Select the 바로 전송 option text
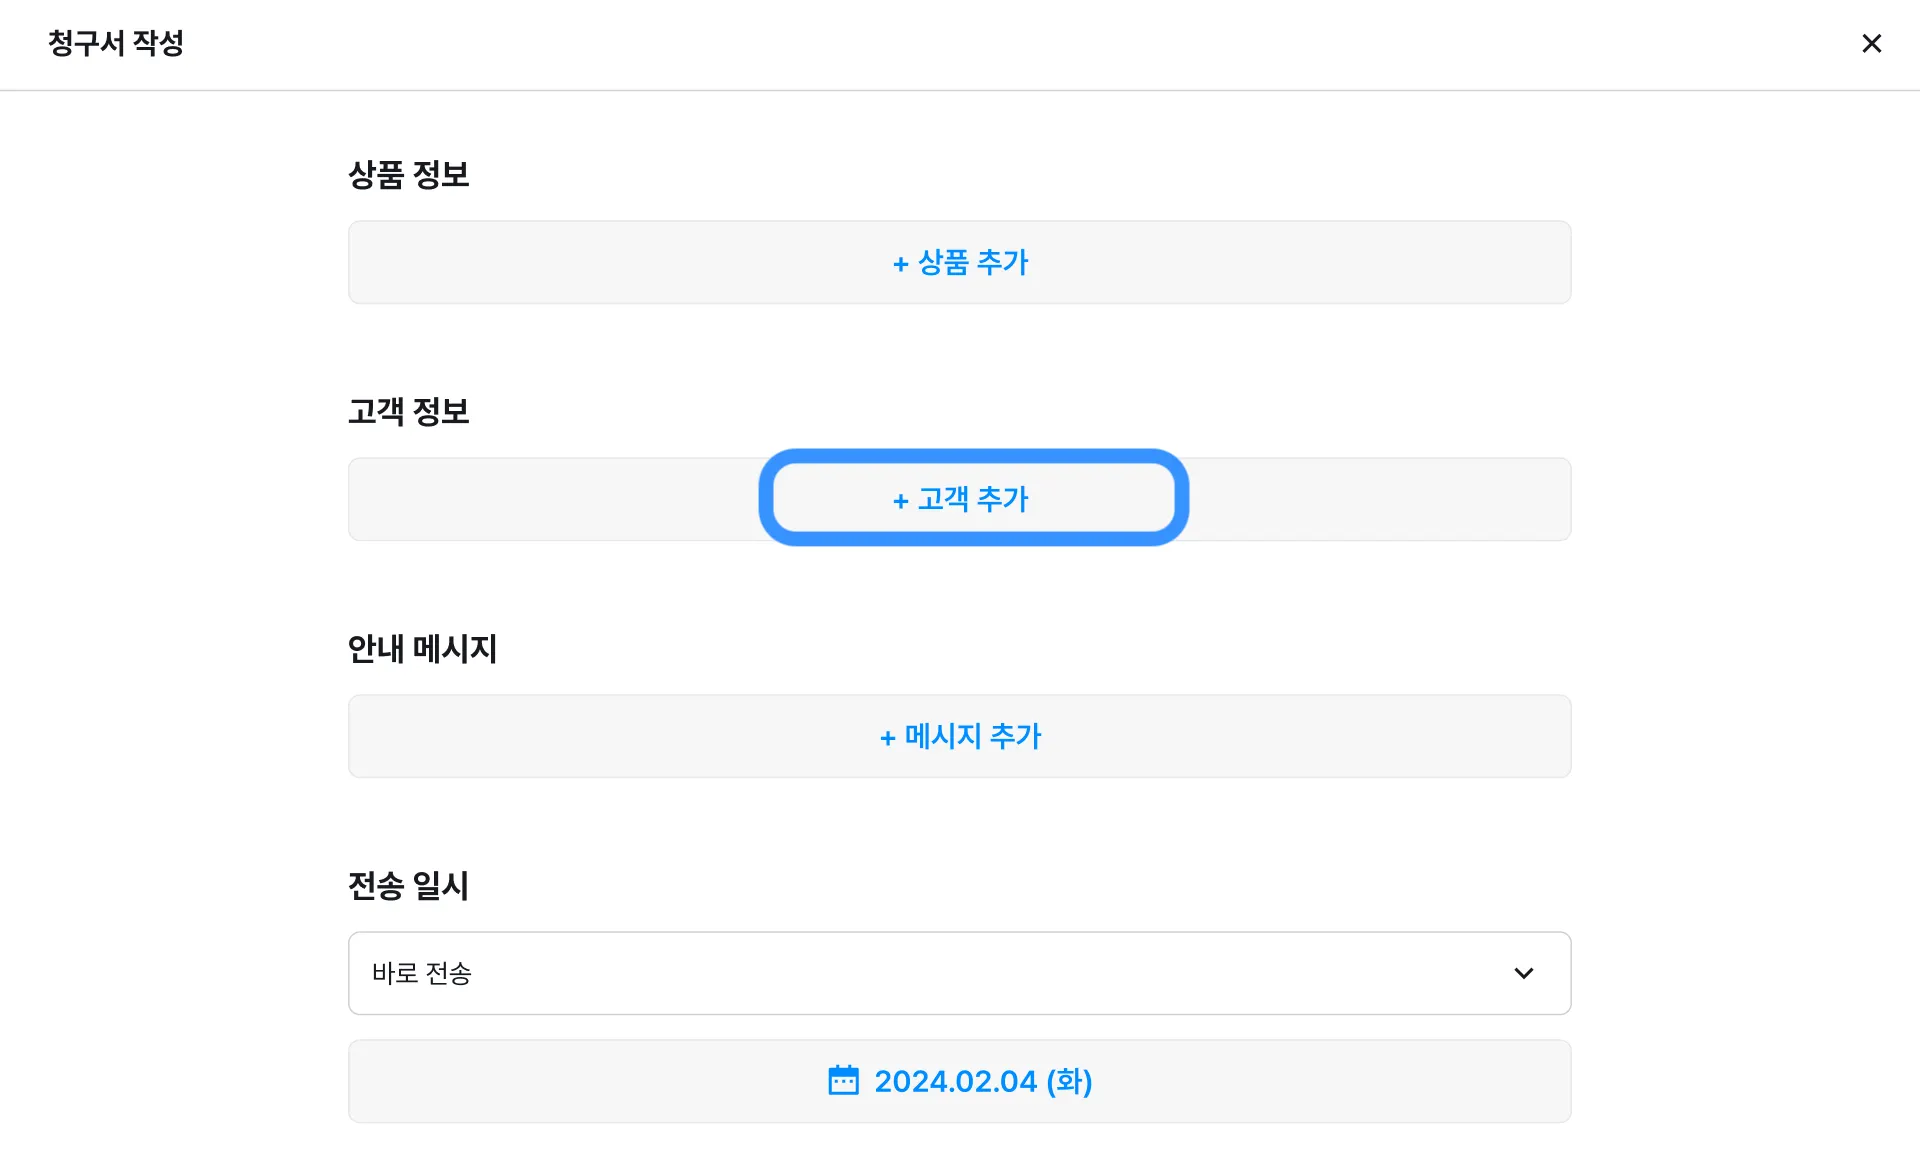The width and height of the screenshot is (1920, 1172). 421,973
